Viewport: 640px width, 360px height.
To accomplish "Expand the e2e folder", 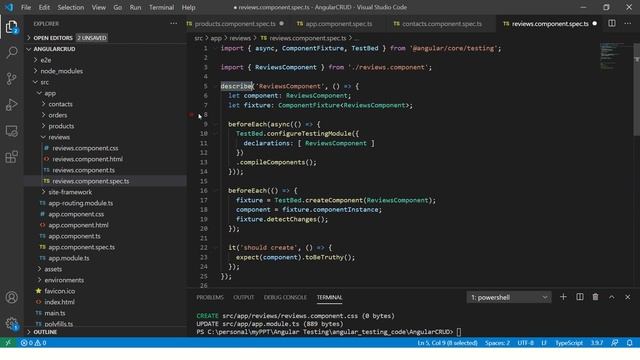I will 105,60.
